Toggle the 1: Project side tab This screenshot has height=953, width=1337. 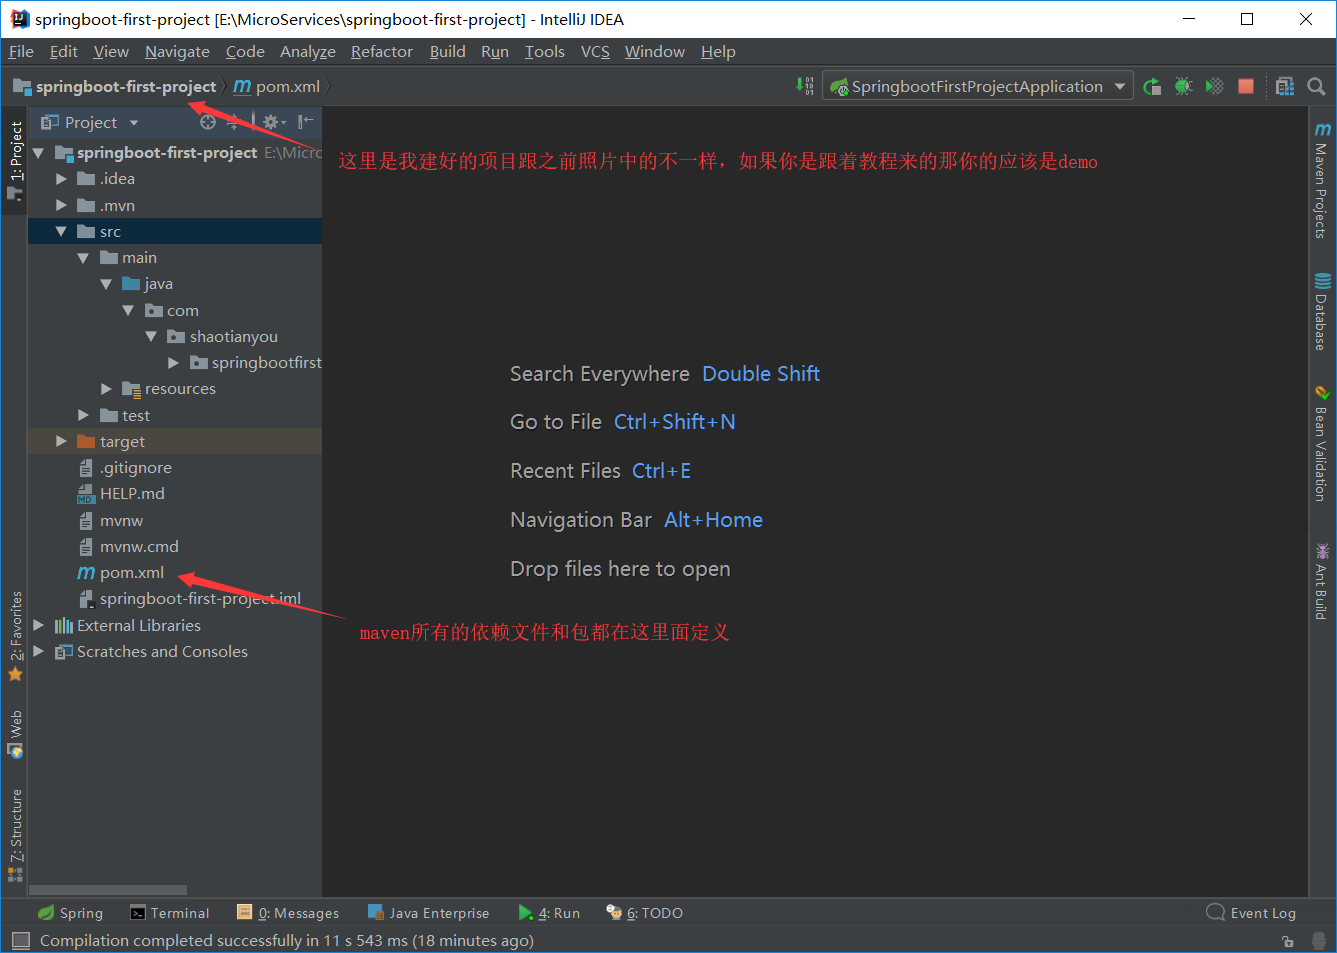pyautogui.click(x=15, y=160)
